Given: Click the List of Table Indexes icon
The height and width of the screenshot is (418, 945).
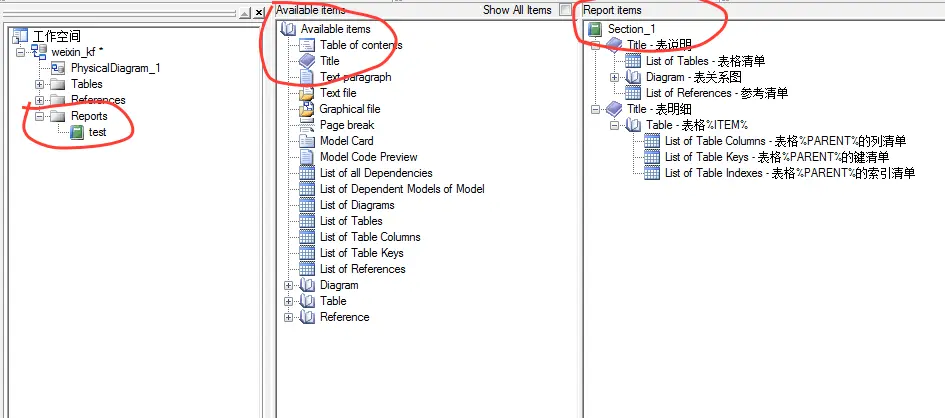Looking at the screenshot, I should pyautogui.click(x=652, y=173).
